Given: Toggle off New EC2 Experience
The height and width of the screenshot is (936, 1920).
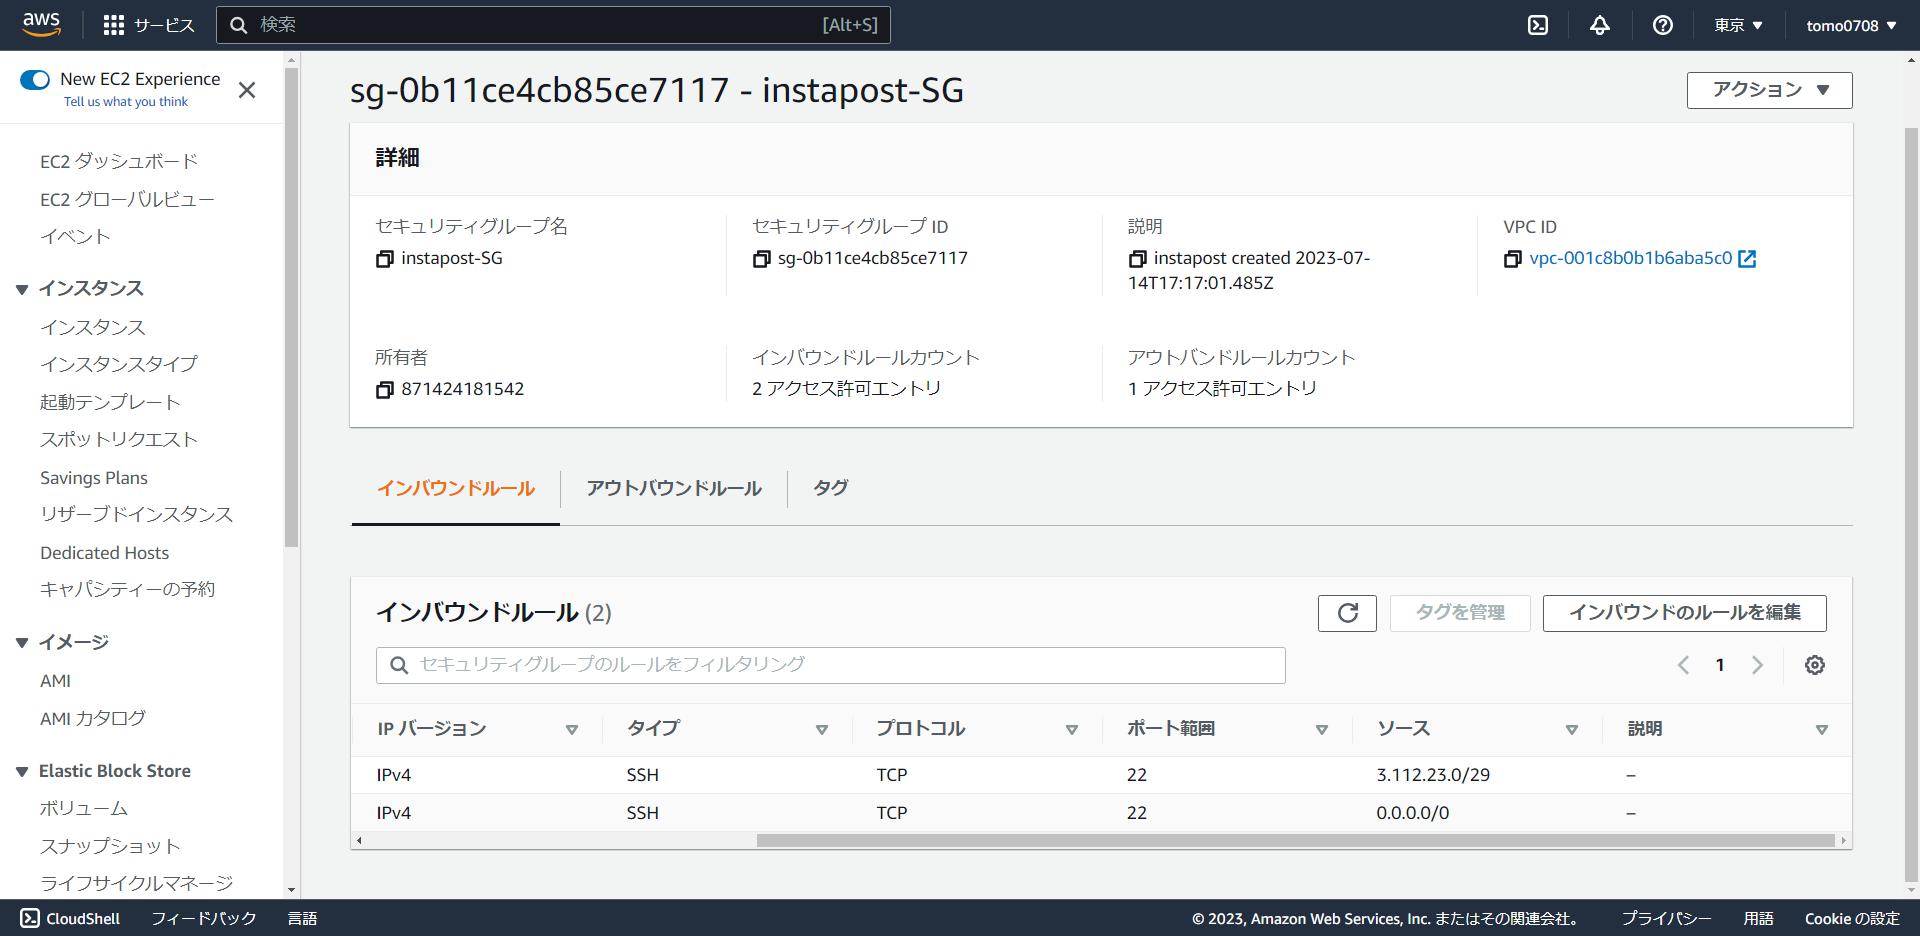Looking at the screenshot, I should [x=36, y=77].
